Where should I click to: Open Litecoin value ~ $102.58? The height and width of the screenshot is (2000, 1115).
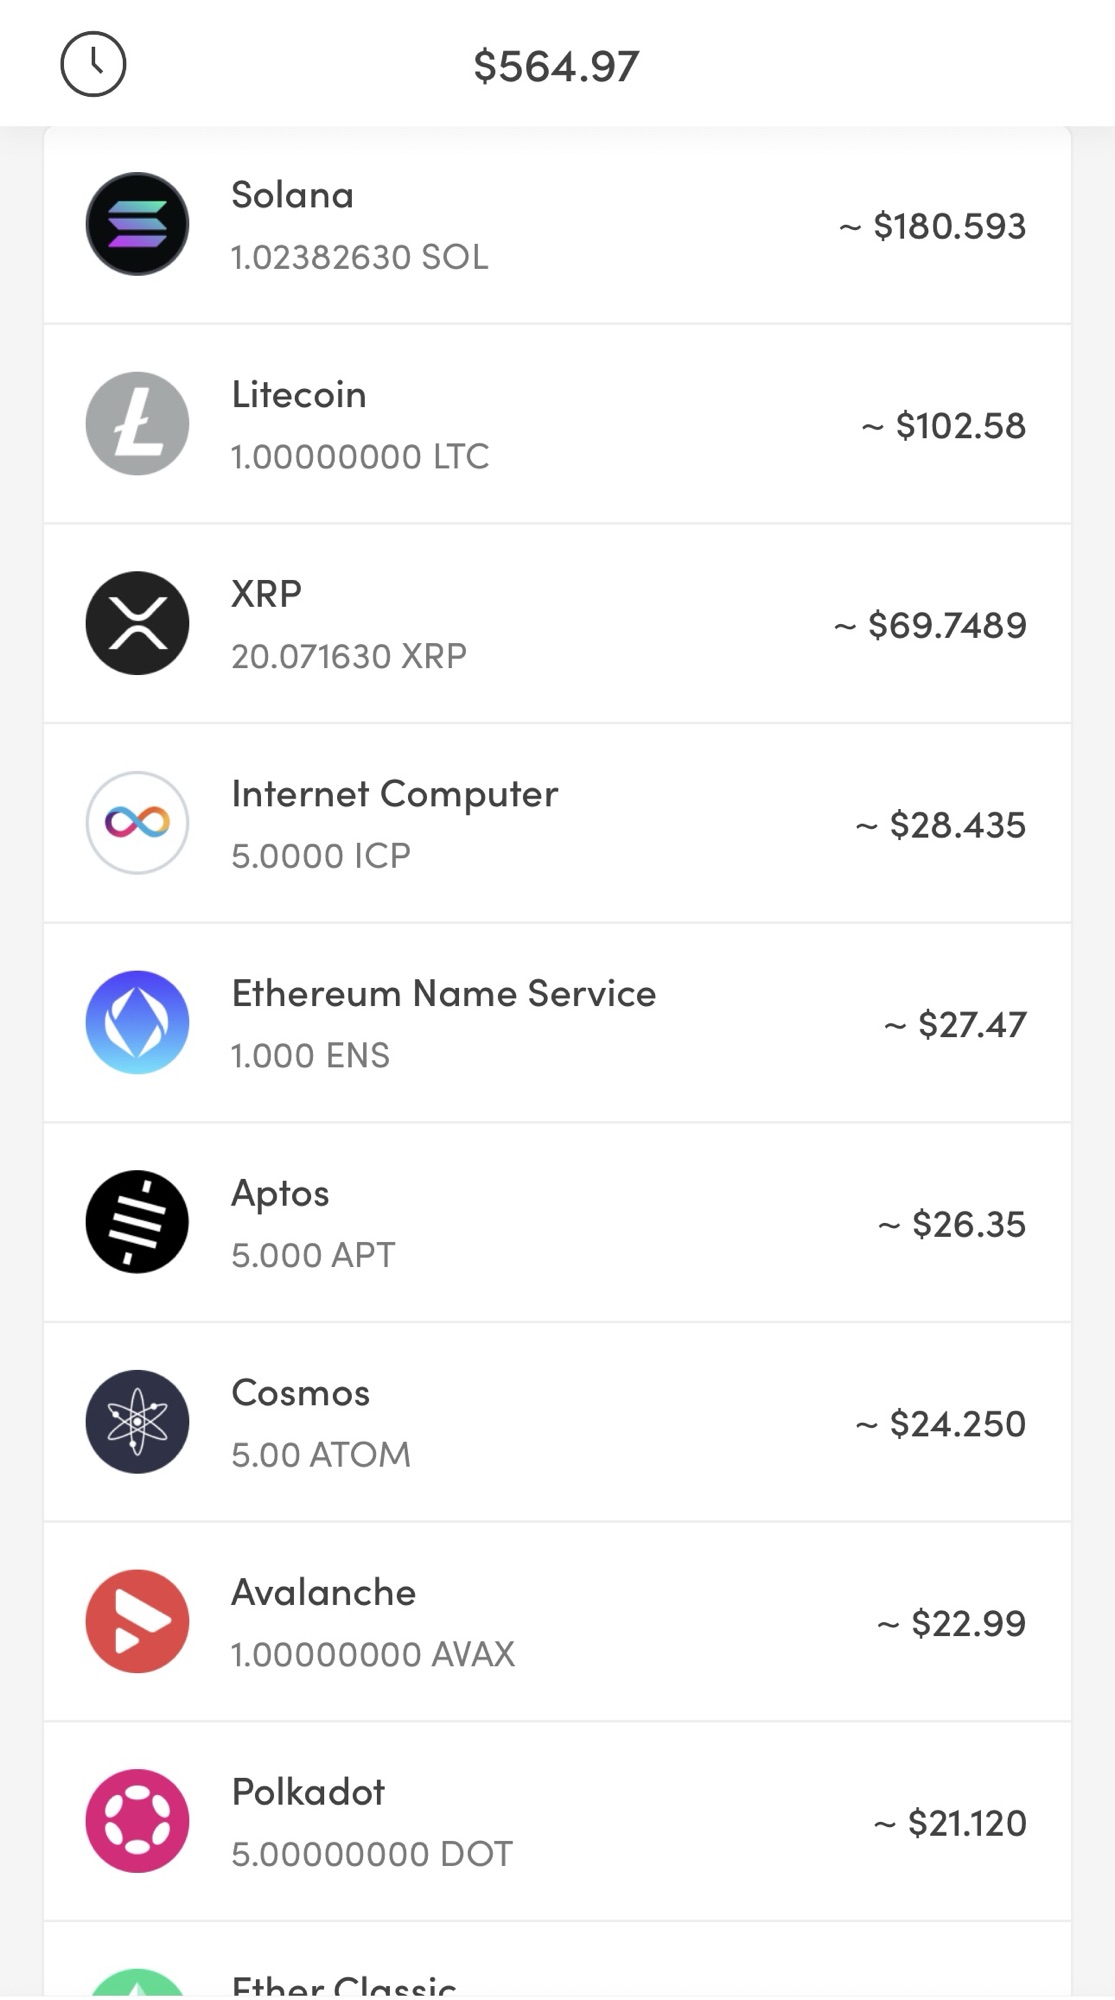(x=943, y=425)
